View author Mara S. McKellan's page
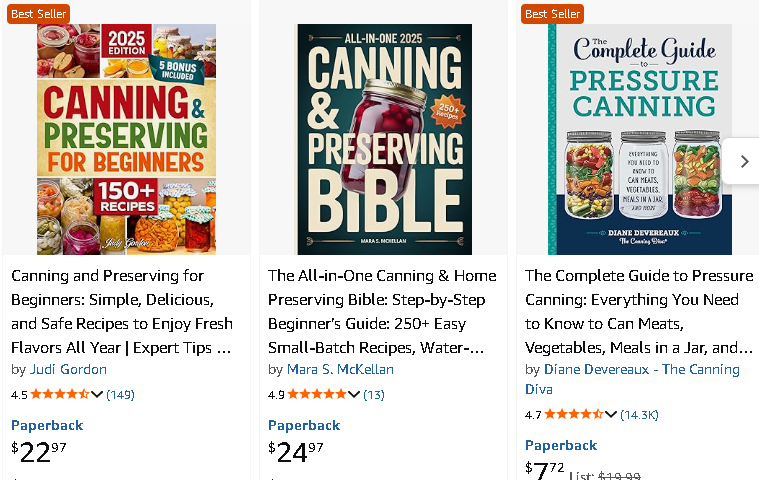Viewport: 759px width, 480px height. pyautogui.click(x=340, y=369)
